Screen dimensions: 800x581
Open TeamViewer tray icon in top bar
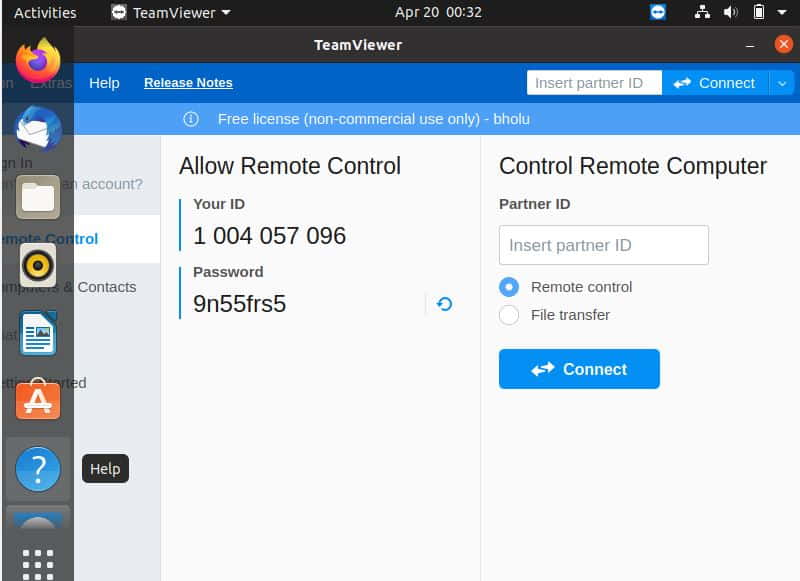click(x=658, y=12)
